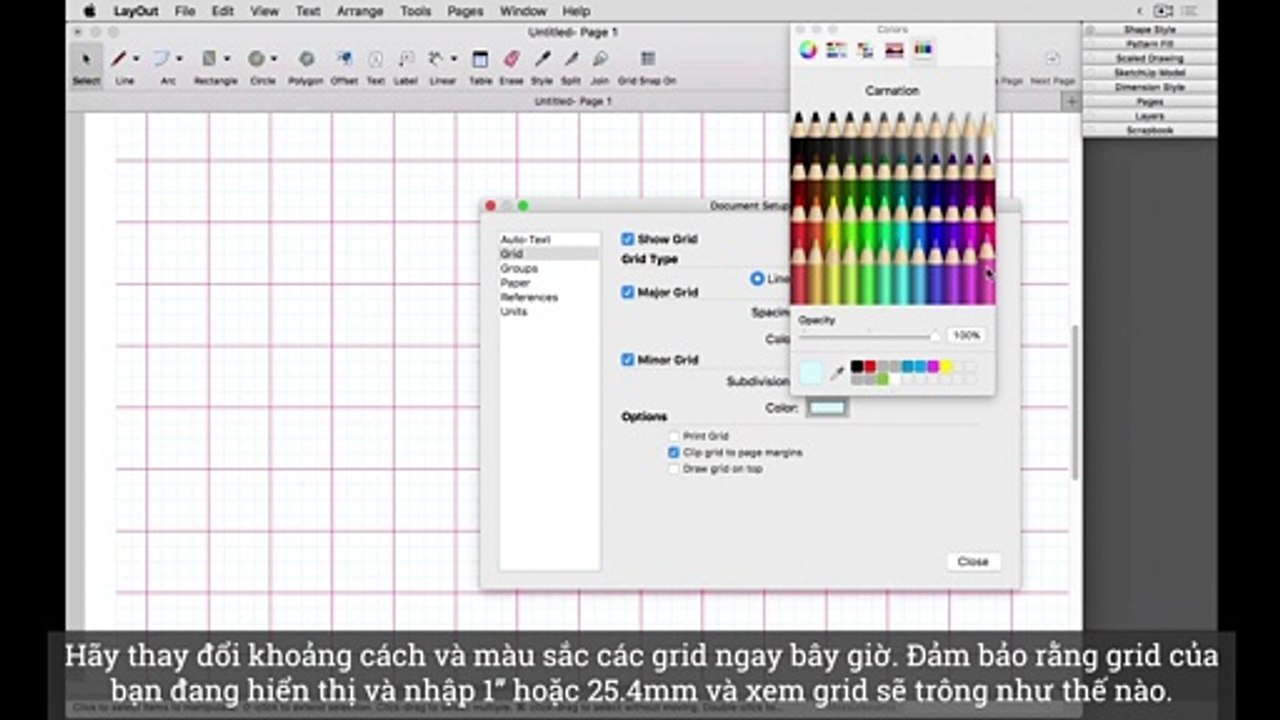Pick the eyedropper in Colors panel
This screenshot has width=1280, height=720.
837,373
